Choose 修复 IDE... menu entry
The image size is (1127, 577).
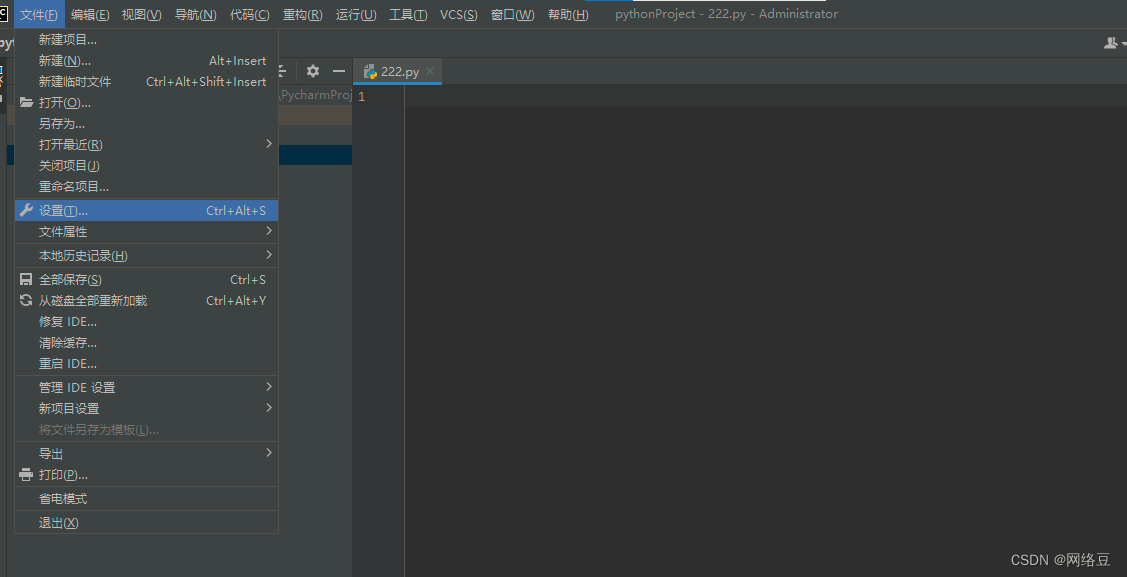click(147, 321)
